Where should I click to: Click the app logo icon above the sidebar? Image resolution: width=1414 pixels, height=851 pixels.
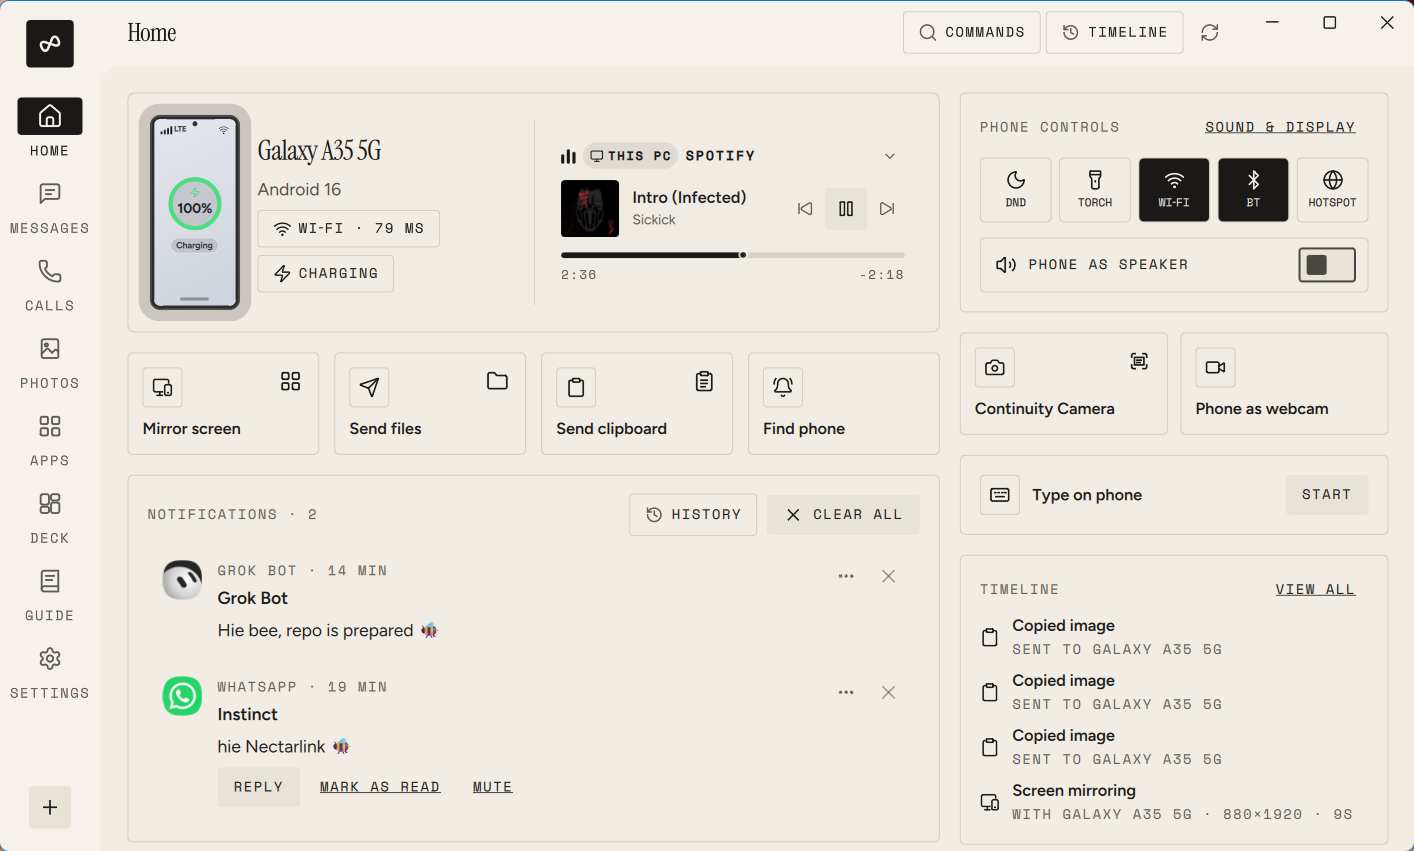[50, 44]
